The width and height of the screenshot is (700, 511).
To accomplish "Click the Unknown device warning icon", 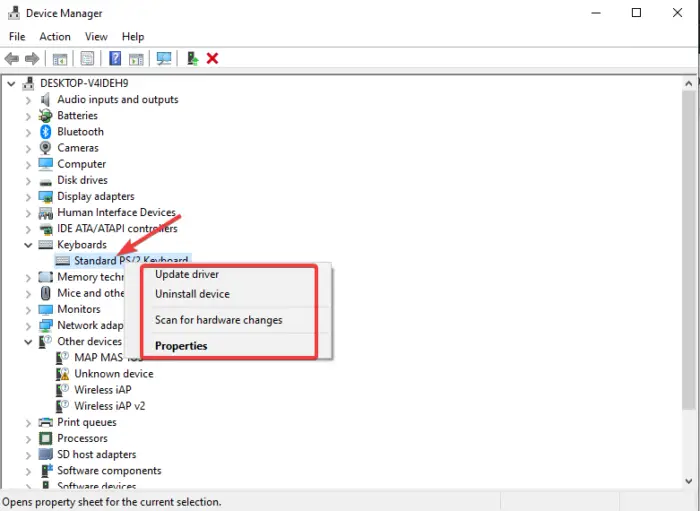I will 62,374.
